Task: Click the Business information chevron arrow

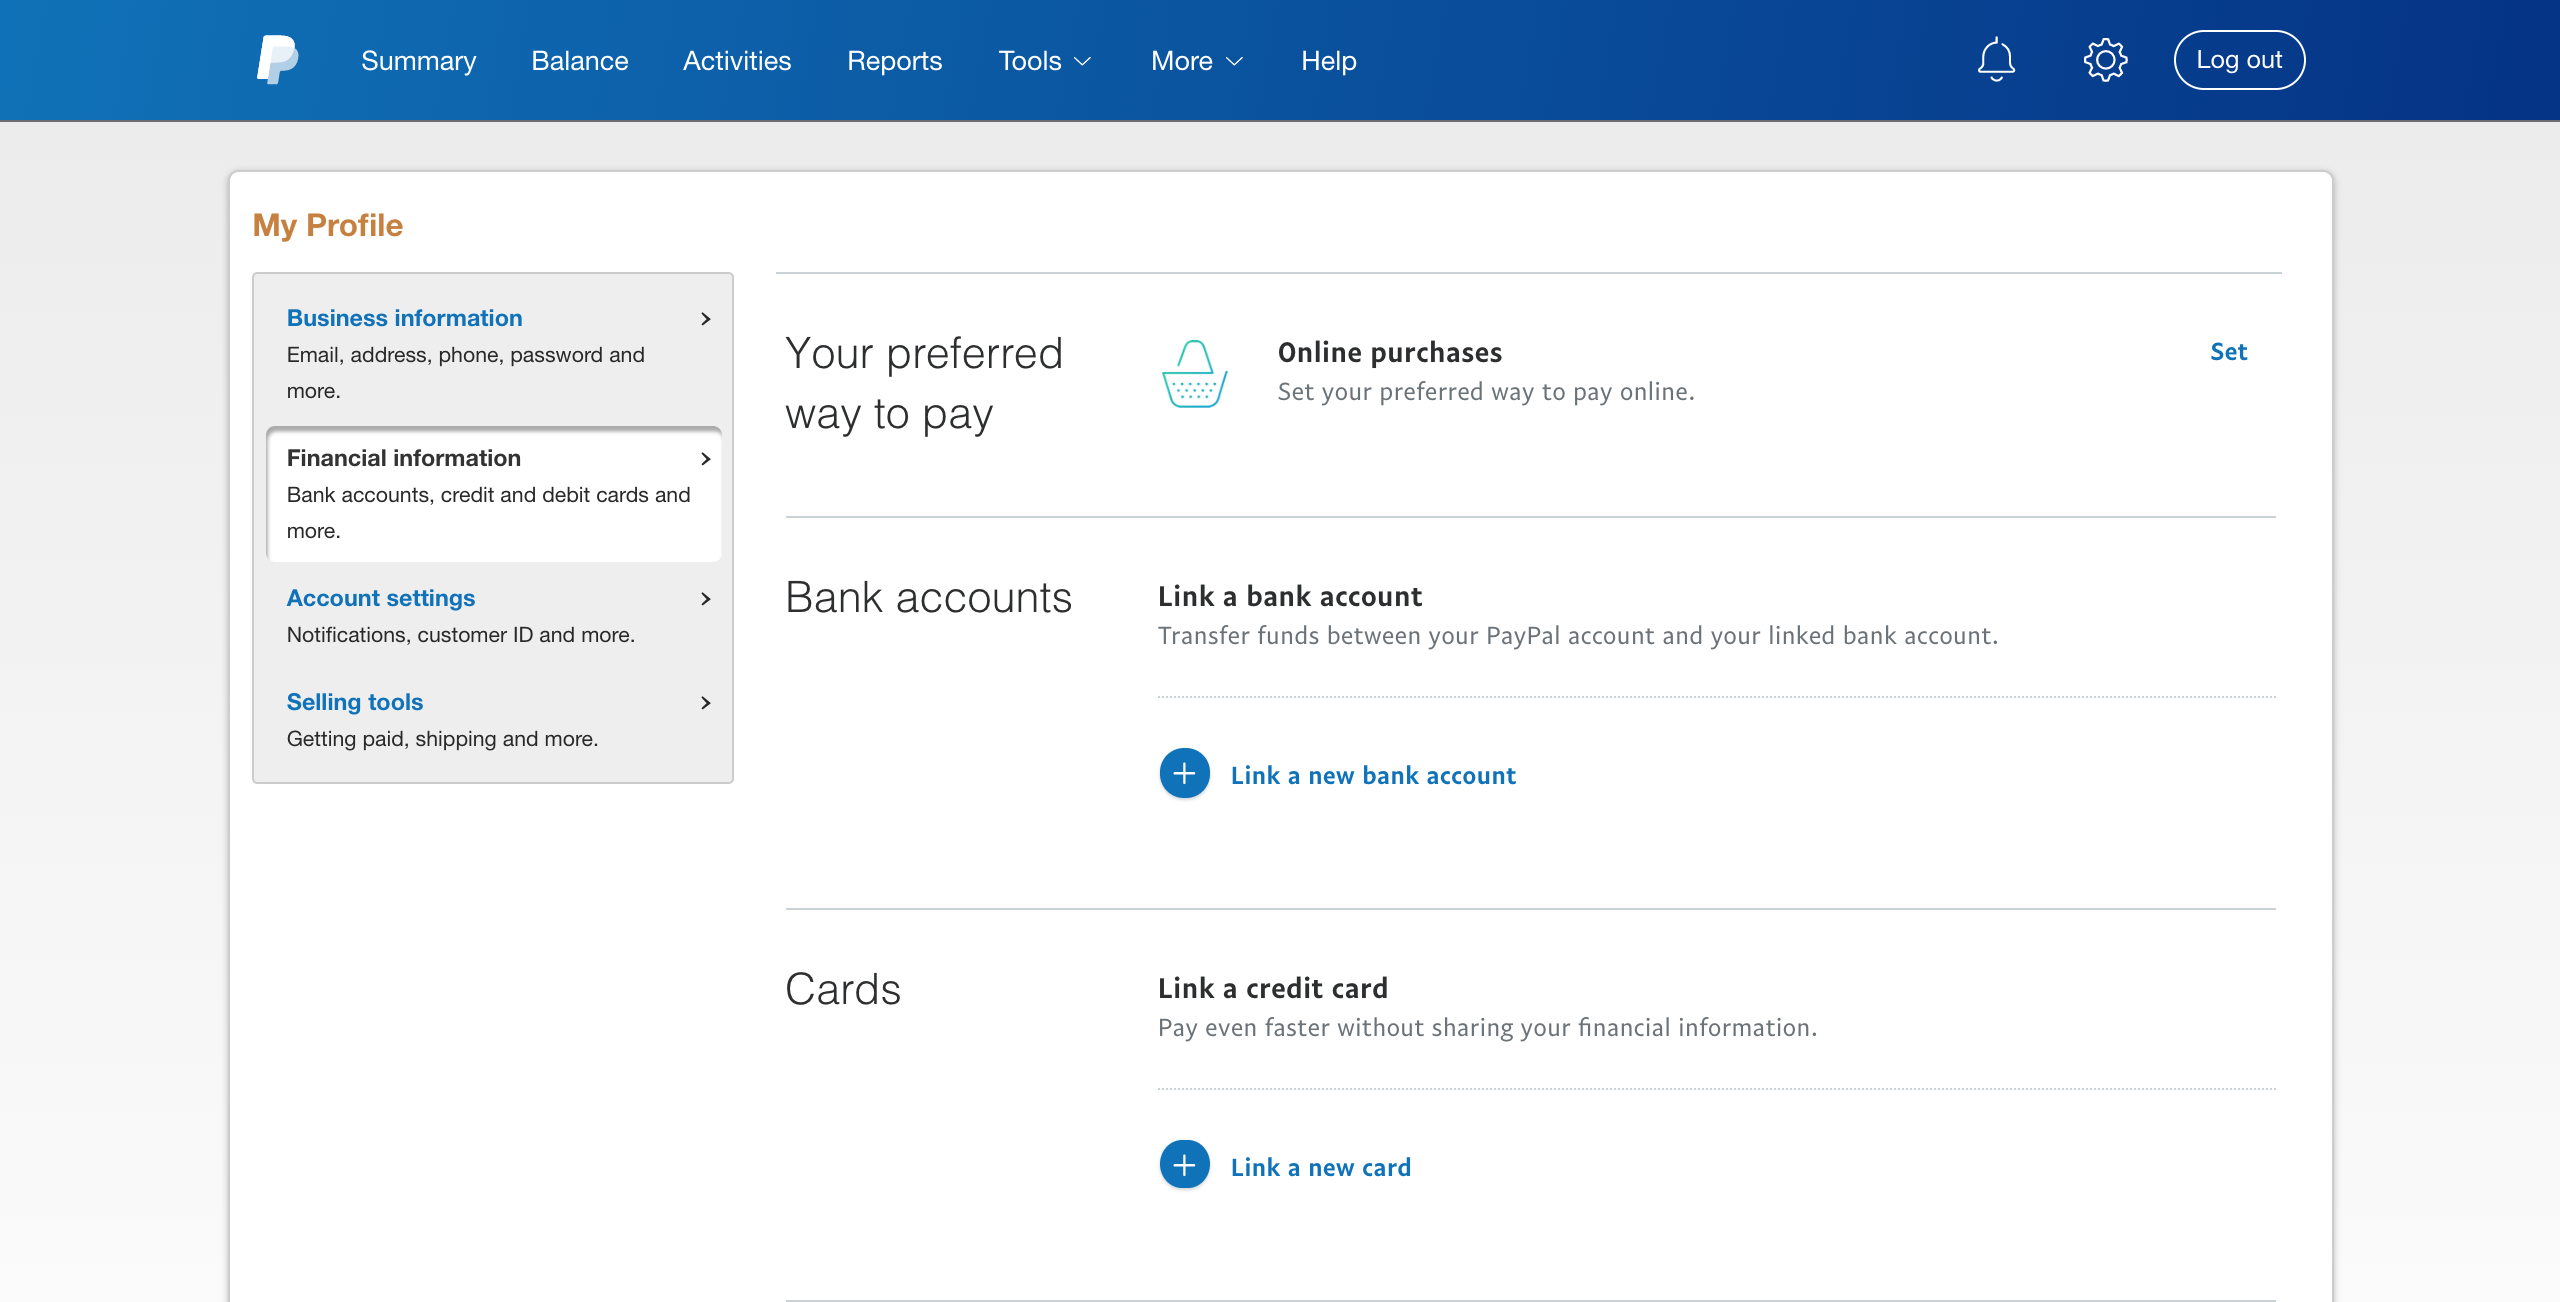Action: [x=706, y=319]
